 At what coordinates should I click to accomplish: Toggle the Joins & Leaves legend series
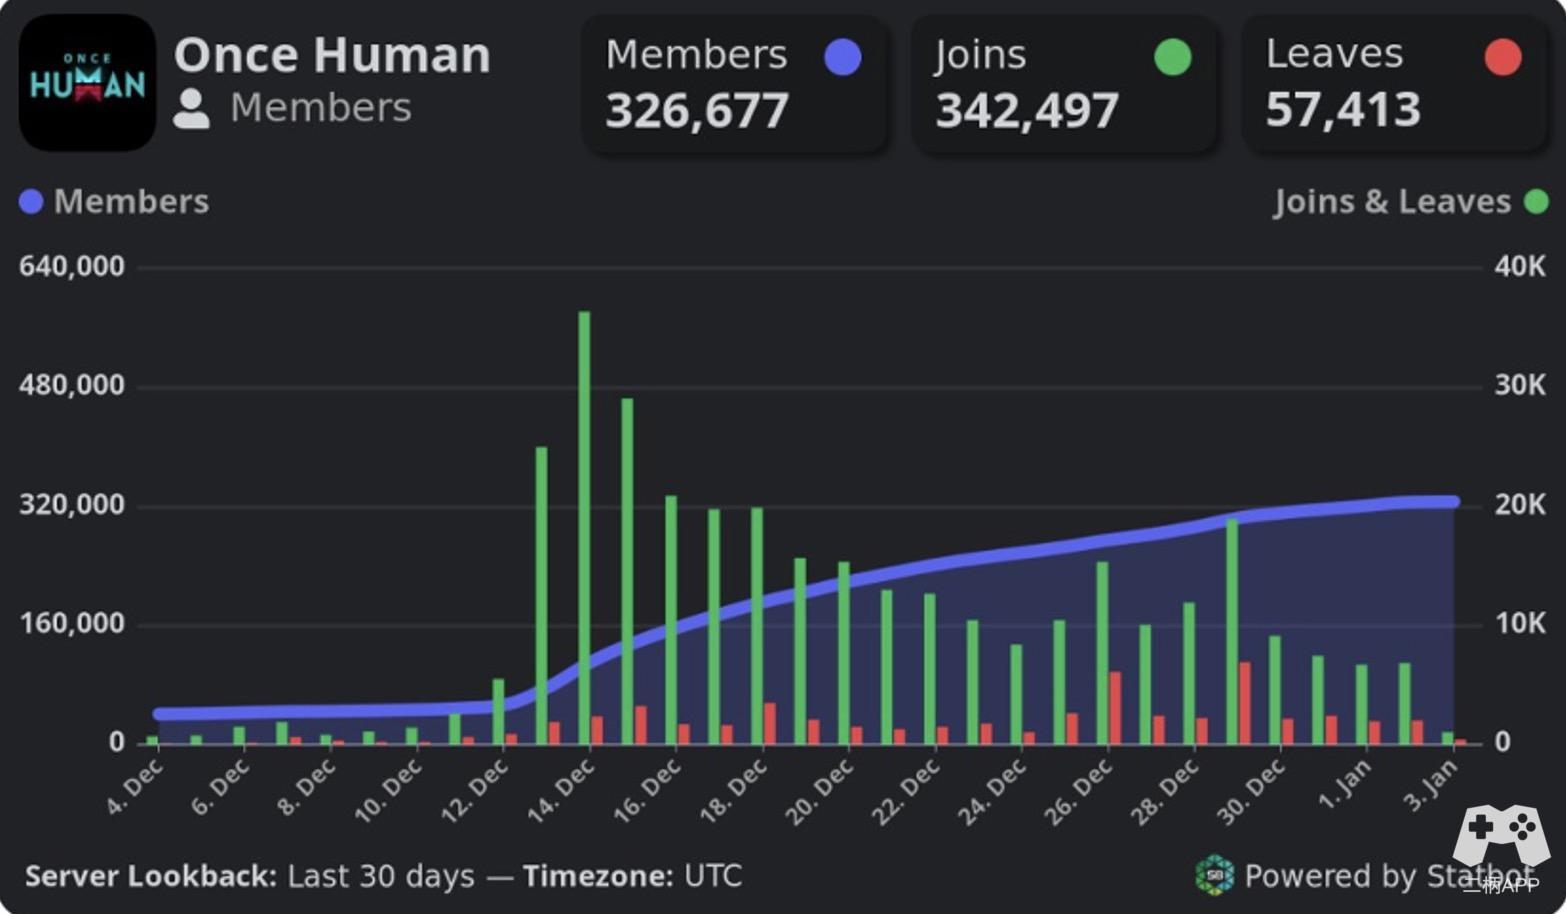pos(1408,202)
